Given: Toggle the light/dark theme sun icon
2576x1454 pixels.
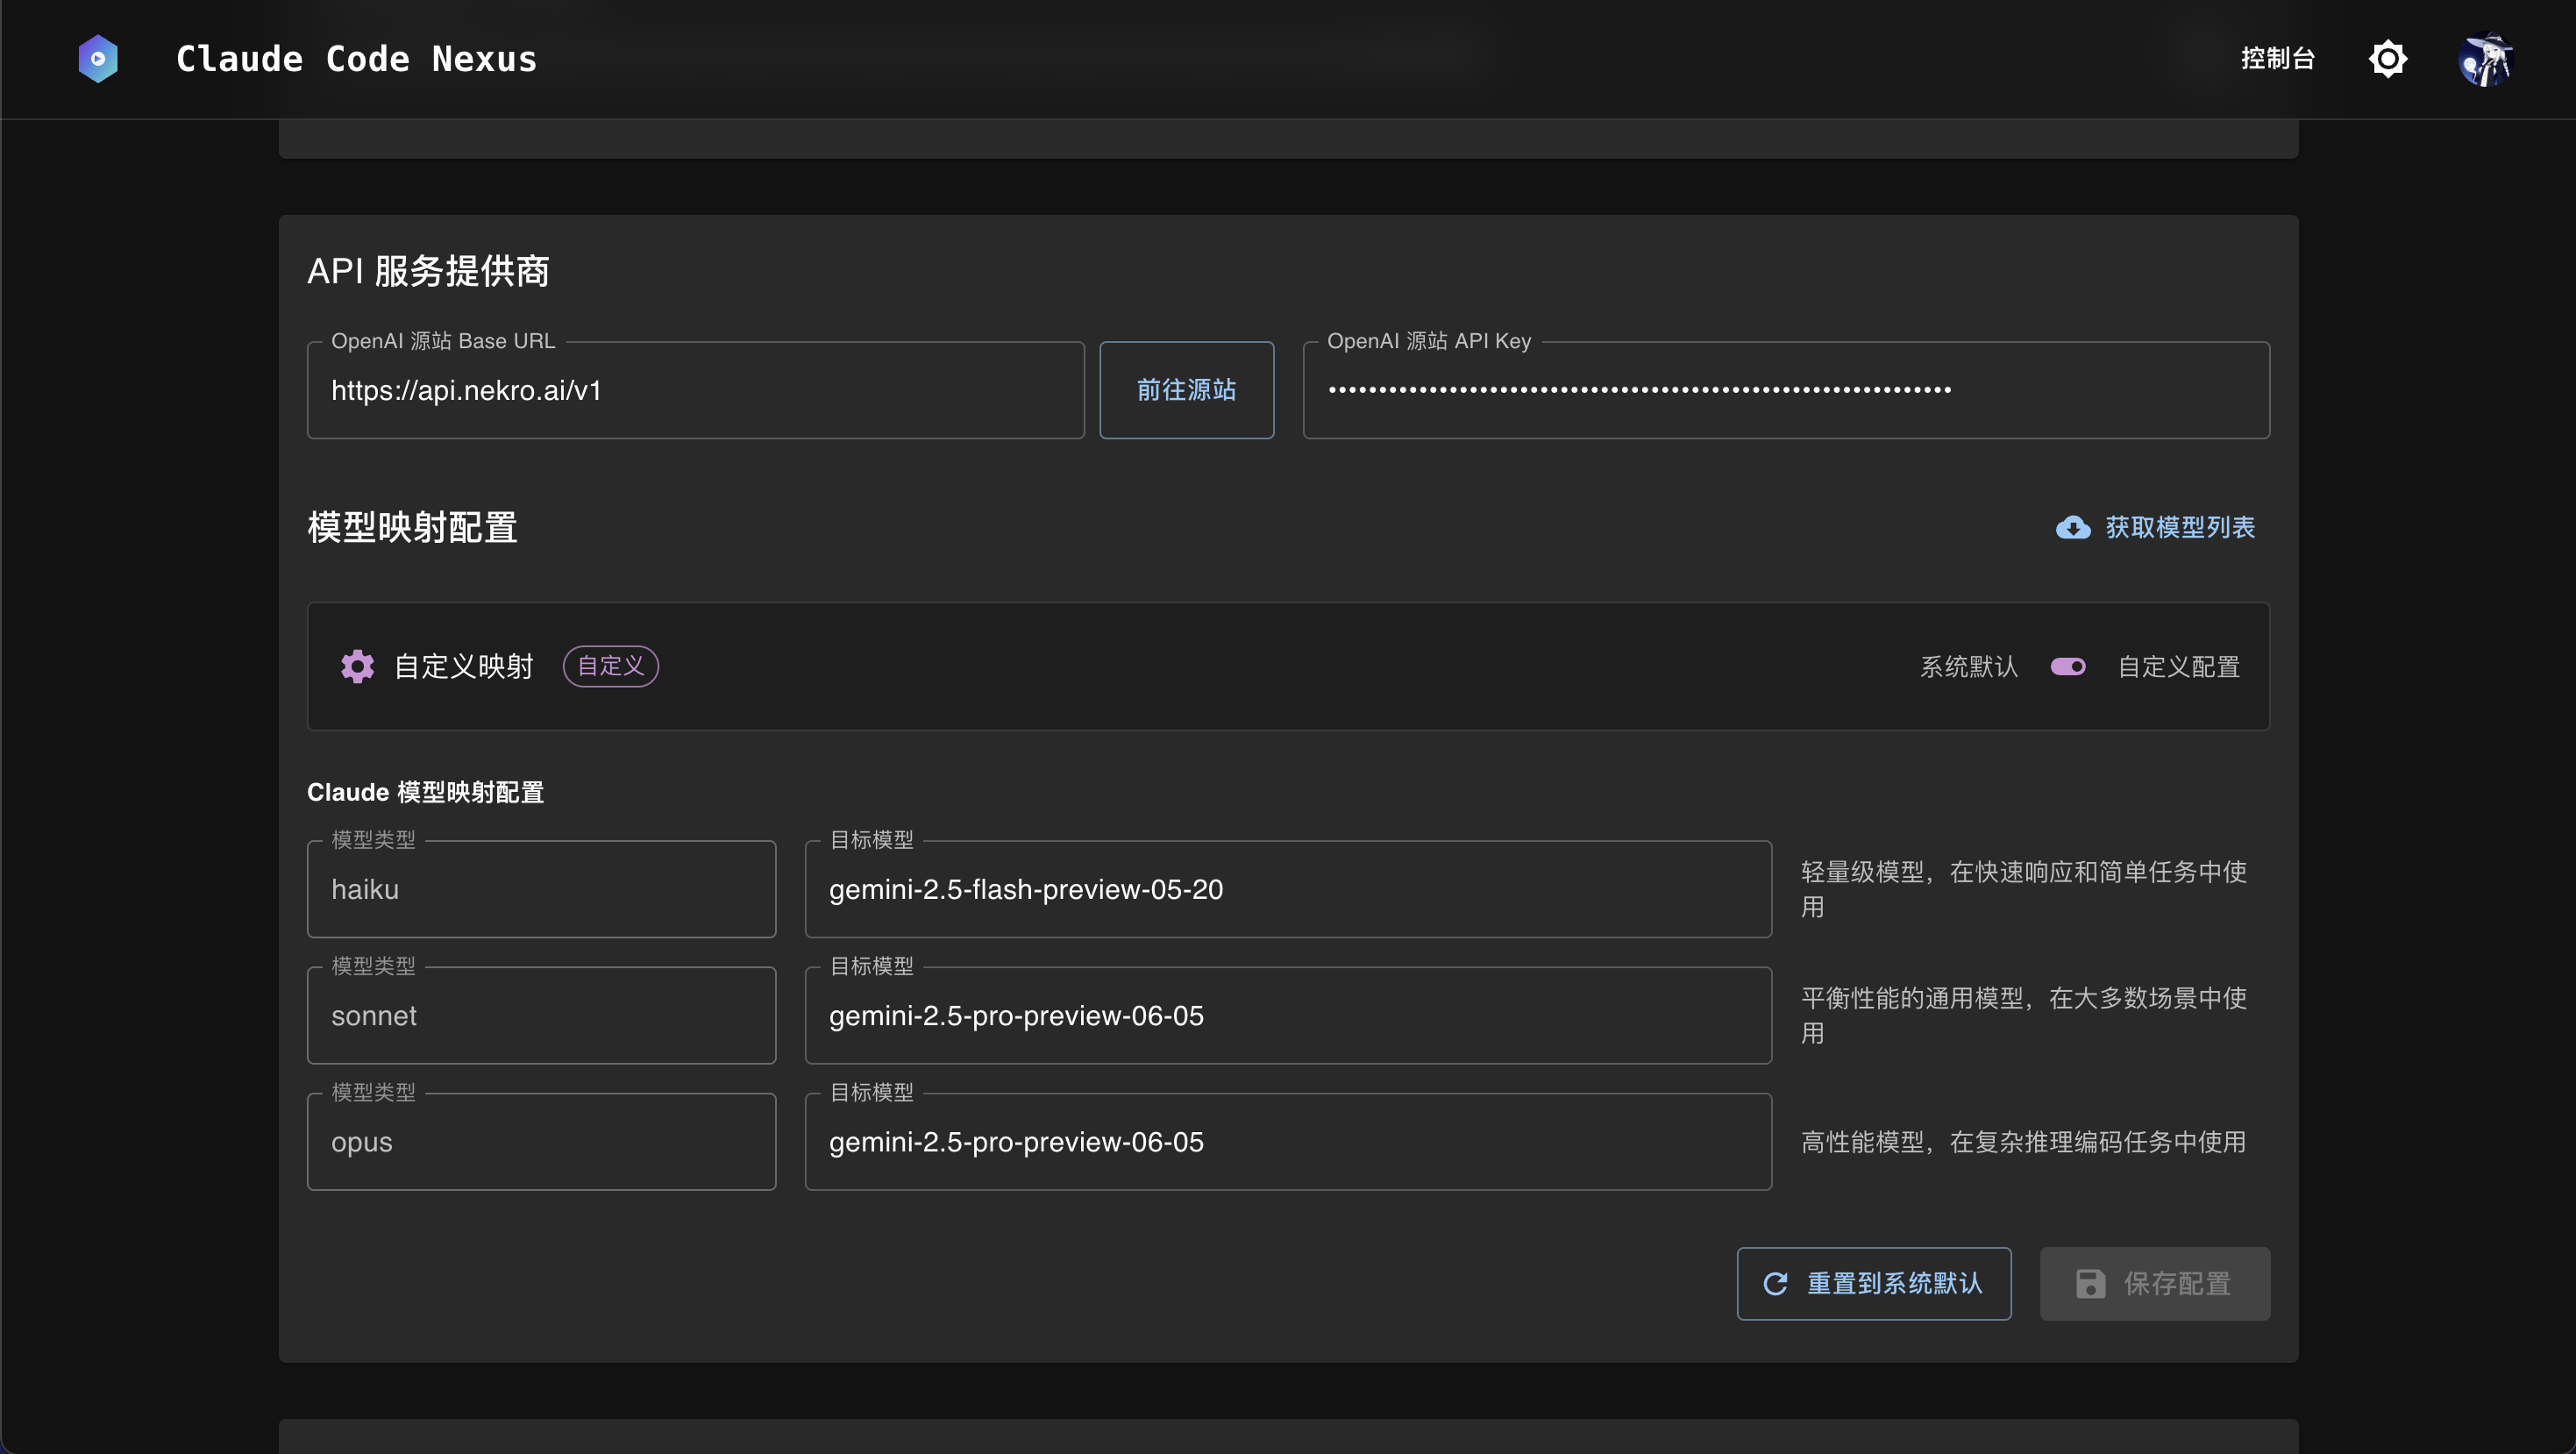Looking at the screenshot, I should click(2387, 59).
